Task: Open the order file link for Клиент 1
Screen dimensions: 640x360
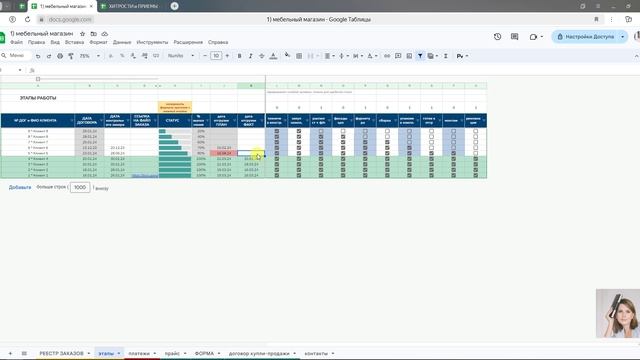Action: (144, 176)
